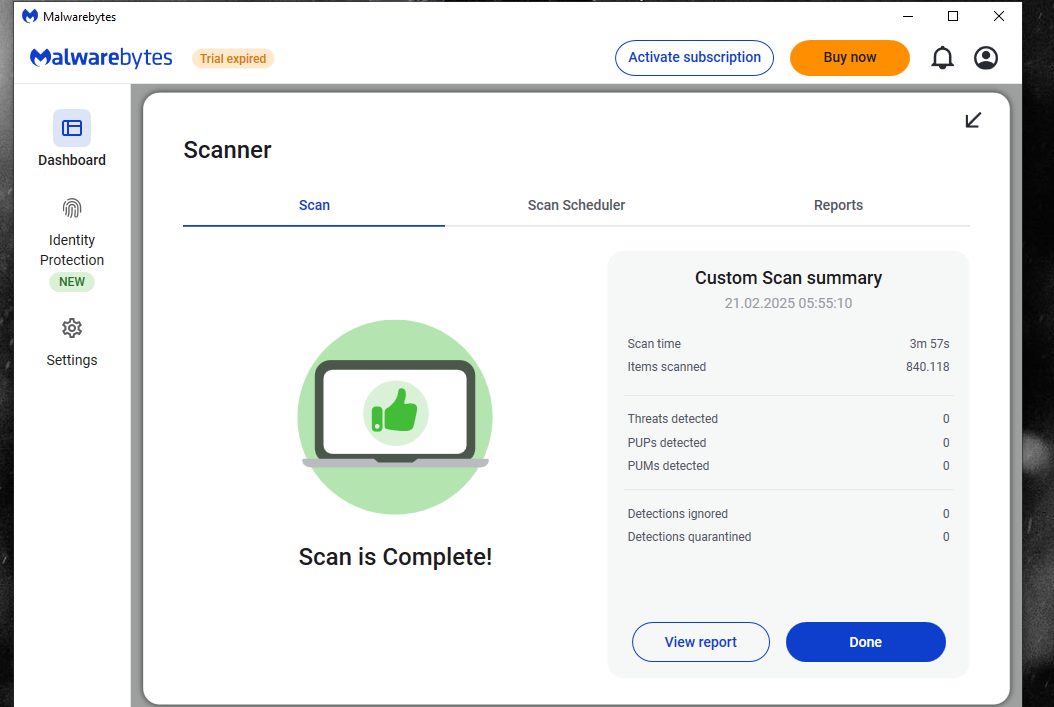Minimize the Malwarebytes window
1054x707 pixels.
(908, 16)
